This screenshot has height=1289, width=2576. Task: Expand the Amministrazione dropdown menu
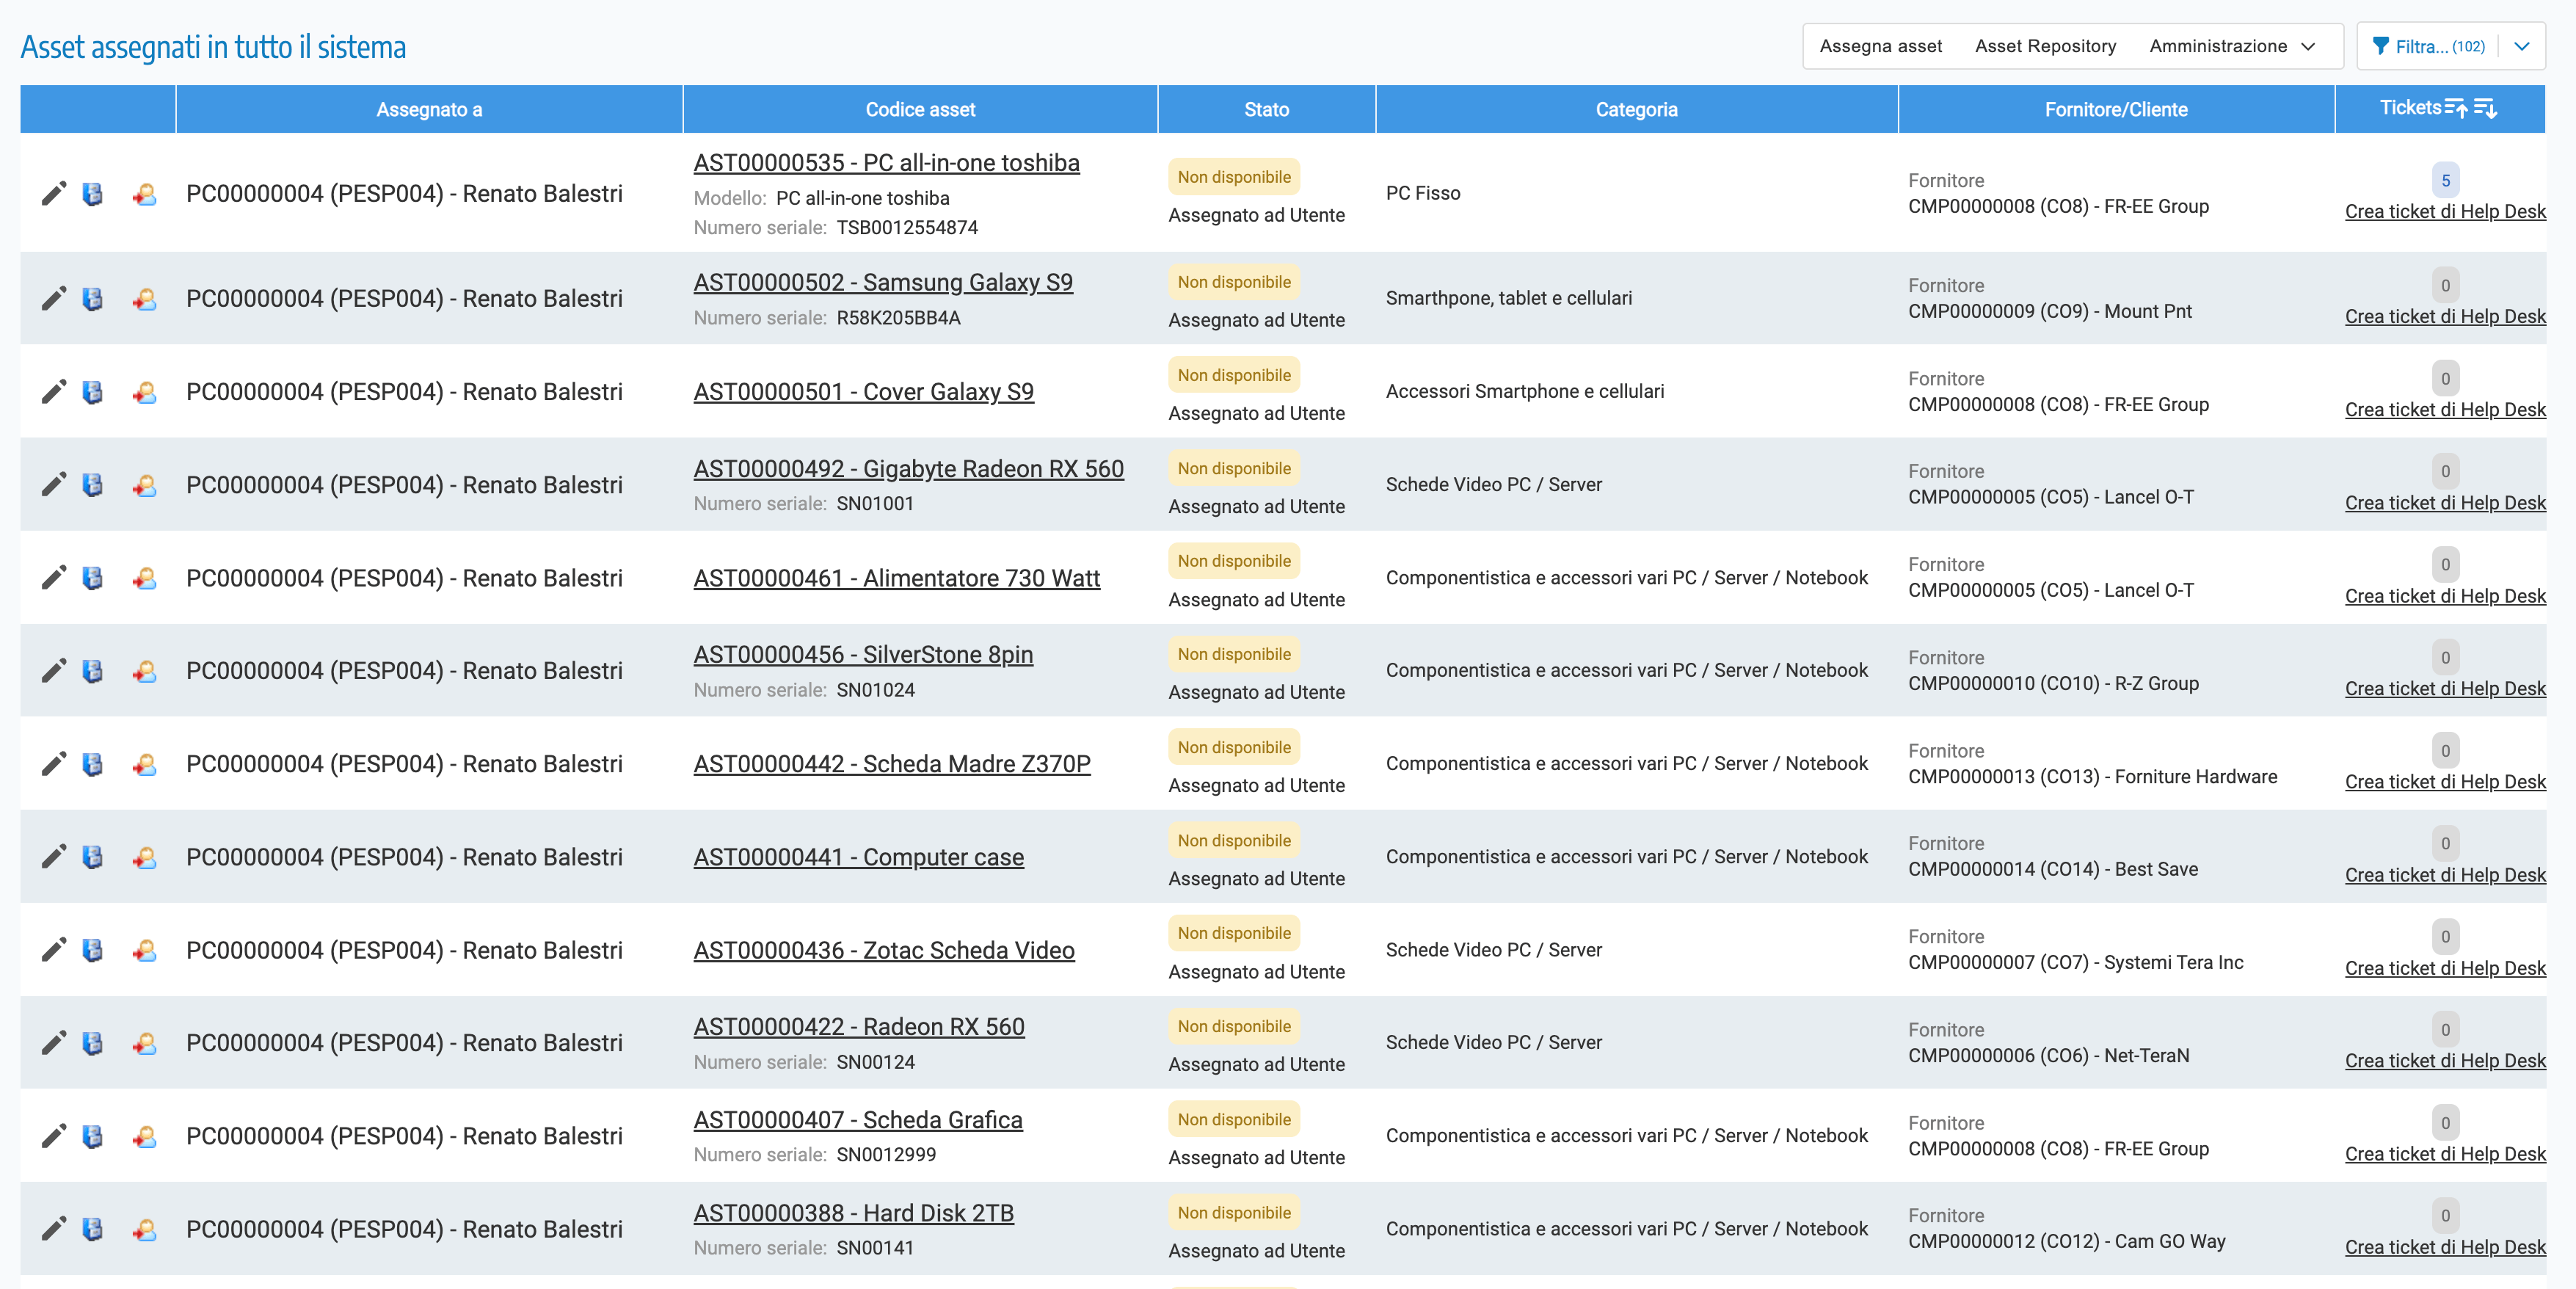pos(2232,46)
